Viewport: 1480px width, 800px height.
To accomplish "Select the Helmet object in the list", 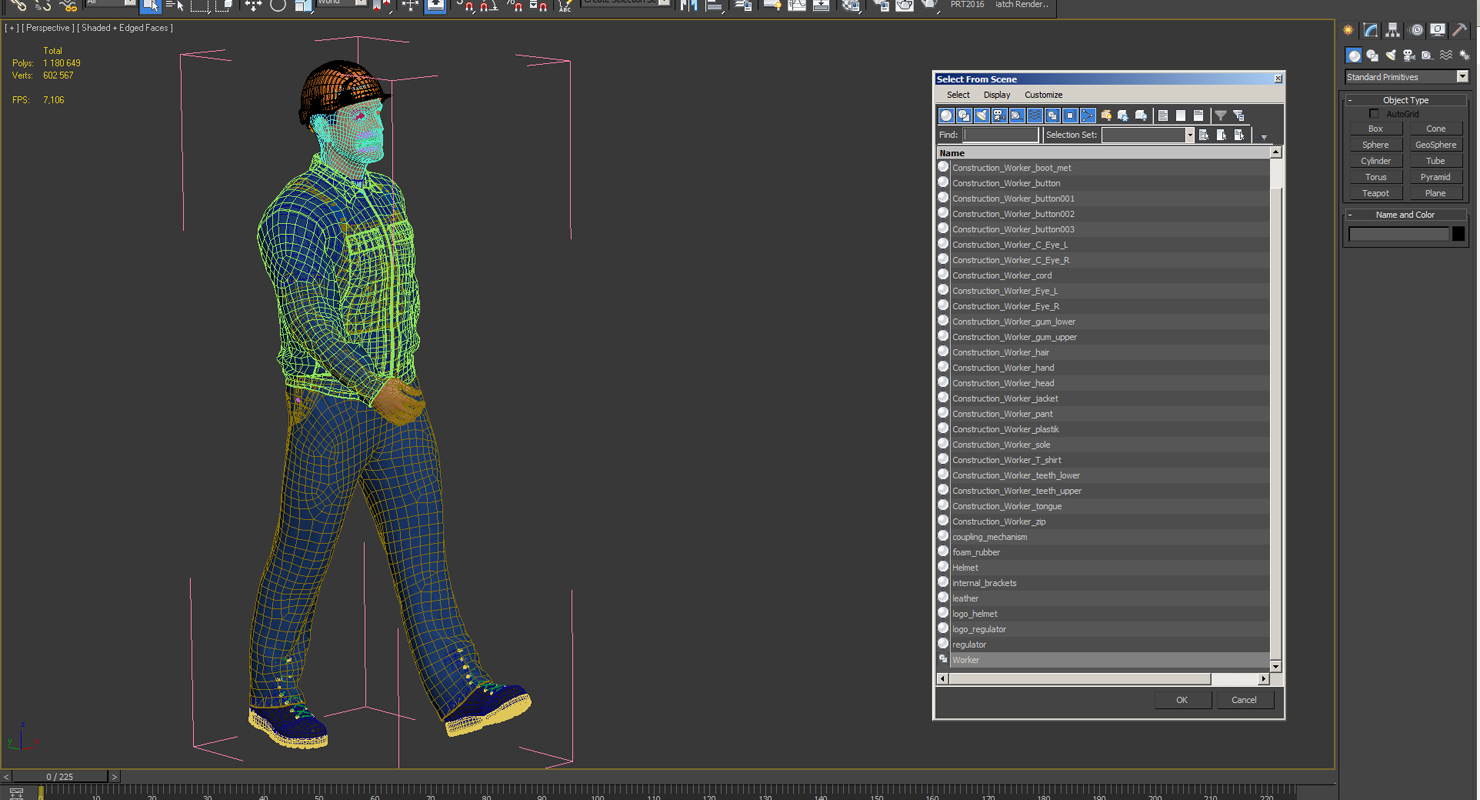I will click(1103, 568).
